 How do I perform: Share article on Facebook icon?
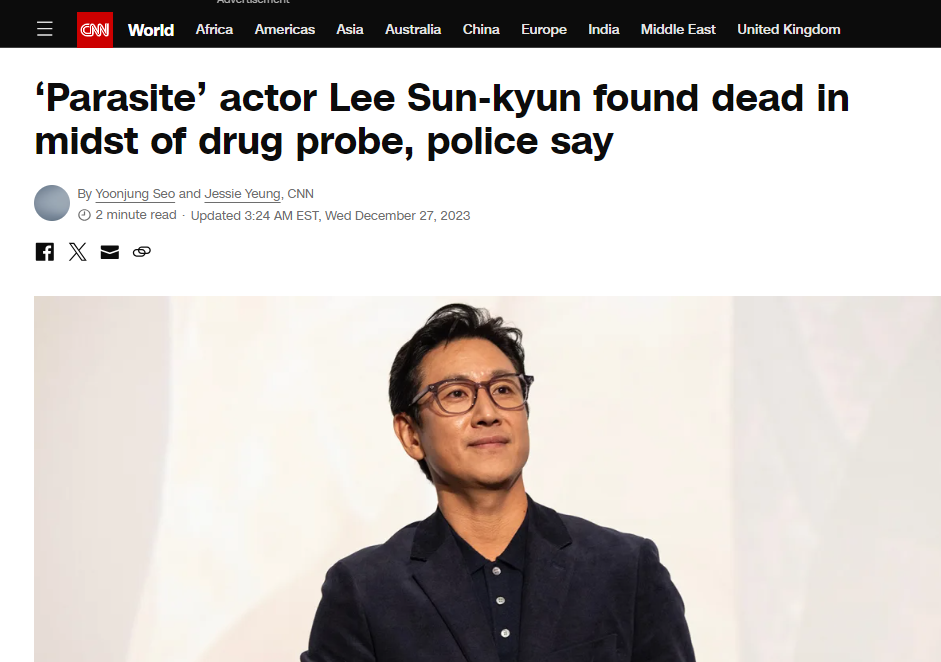pos(44,251)
